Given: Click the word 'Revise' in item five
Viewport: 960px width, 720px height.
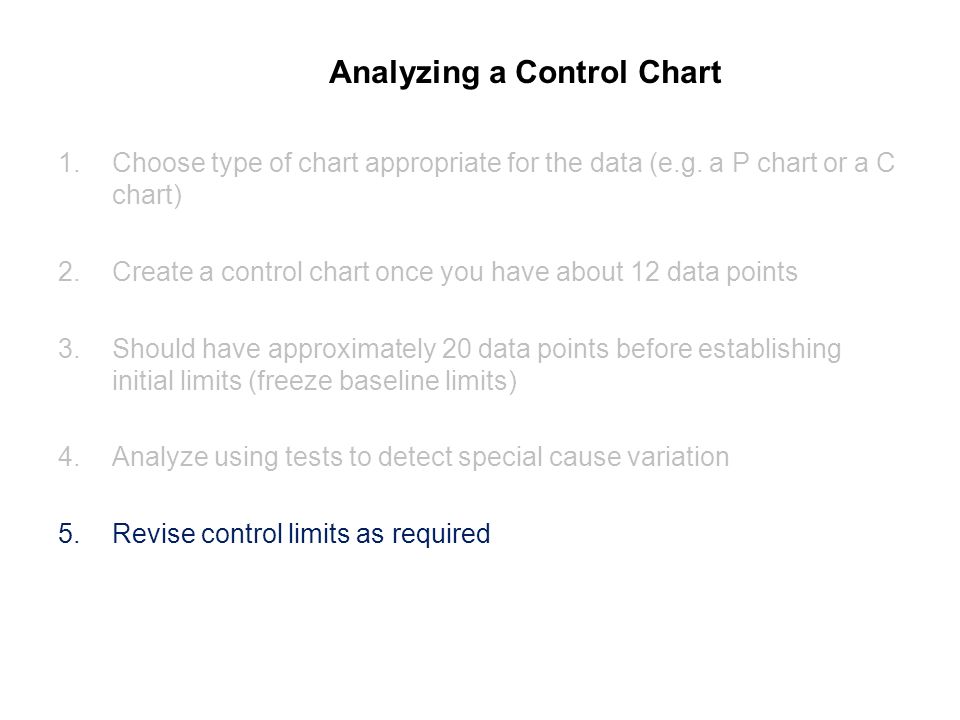Looking at the screenshot, I should (x=153, y=533).
